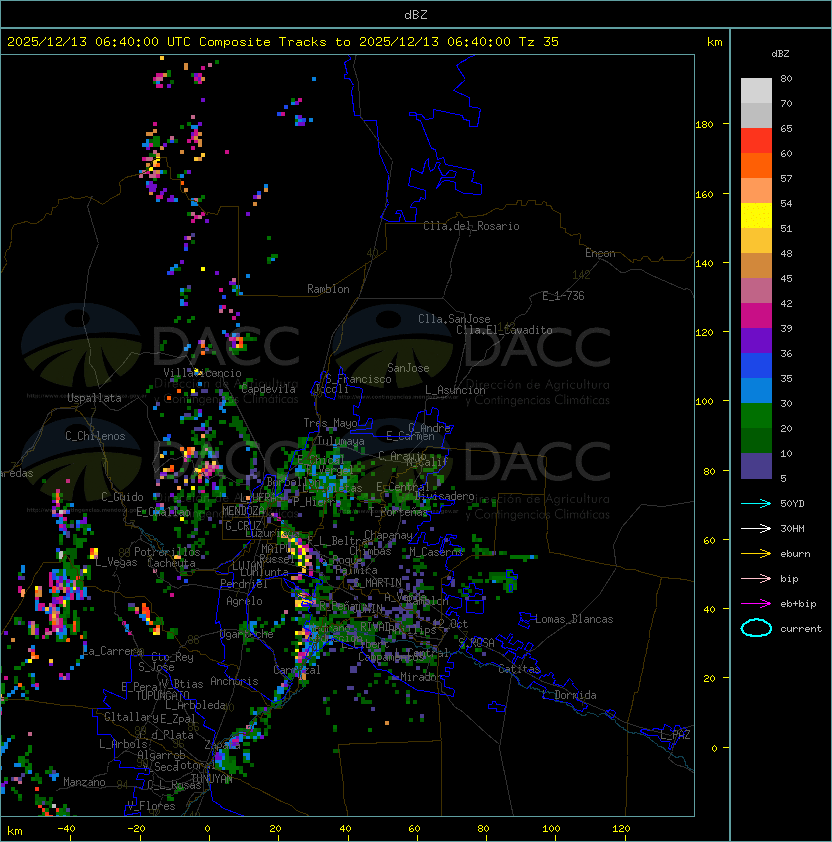Click the 'L_PAZ' map label
832x842 pixels.
coord(676,735)
